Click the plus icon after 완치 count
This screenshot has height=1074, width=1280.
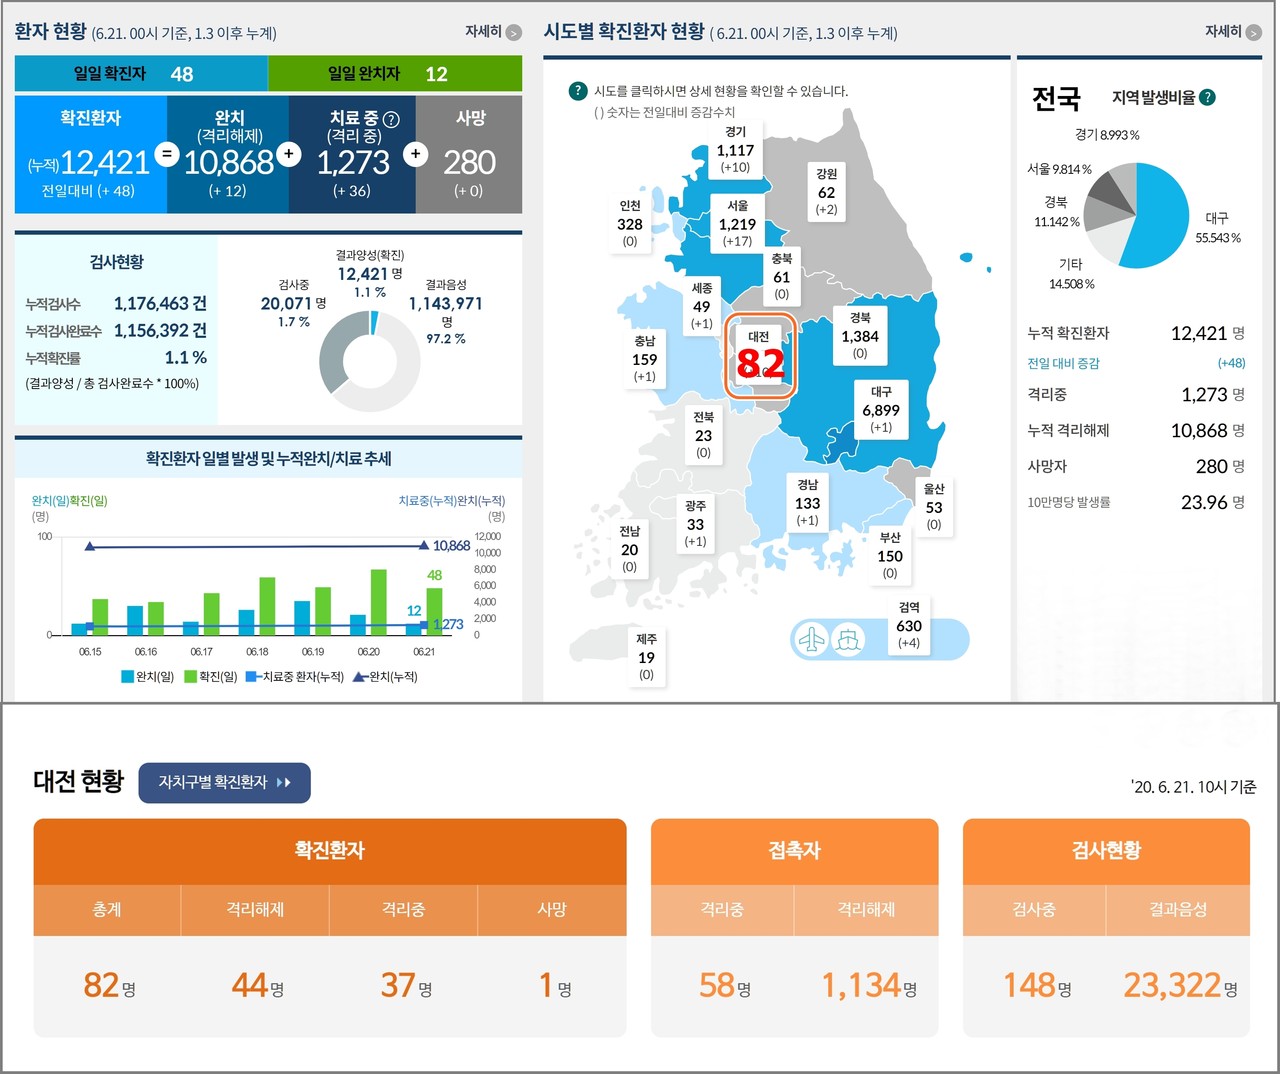pos(289,154)
